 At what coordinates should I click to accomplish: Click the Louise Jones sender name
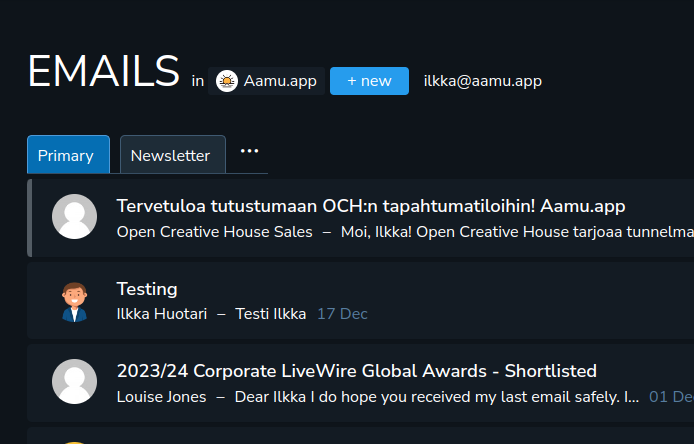click(162, 397)
